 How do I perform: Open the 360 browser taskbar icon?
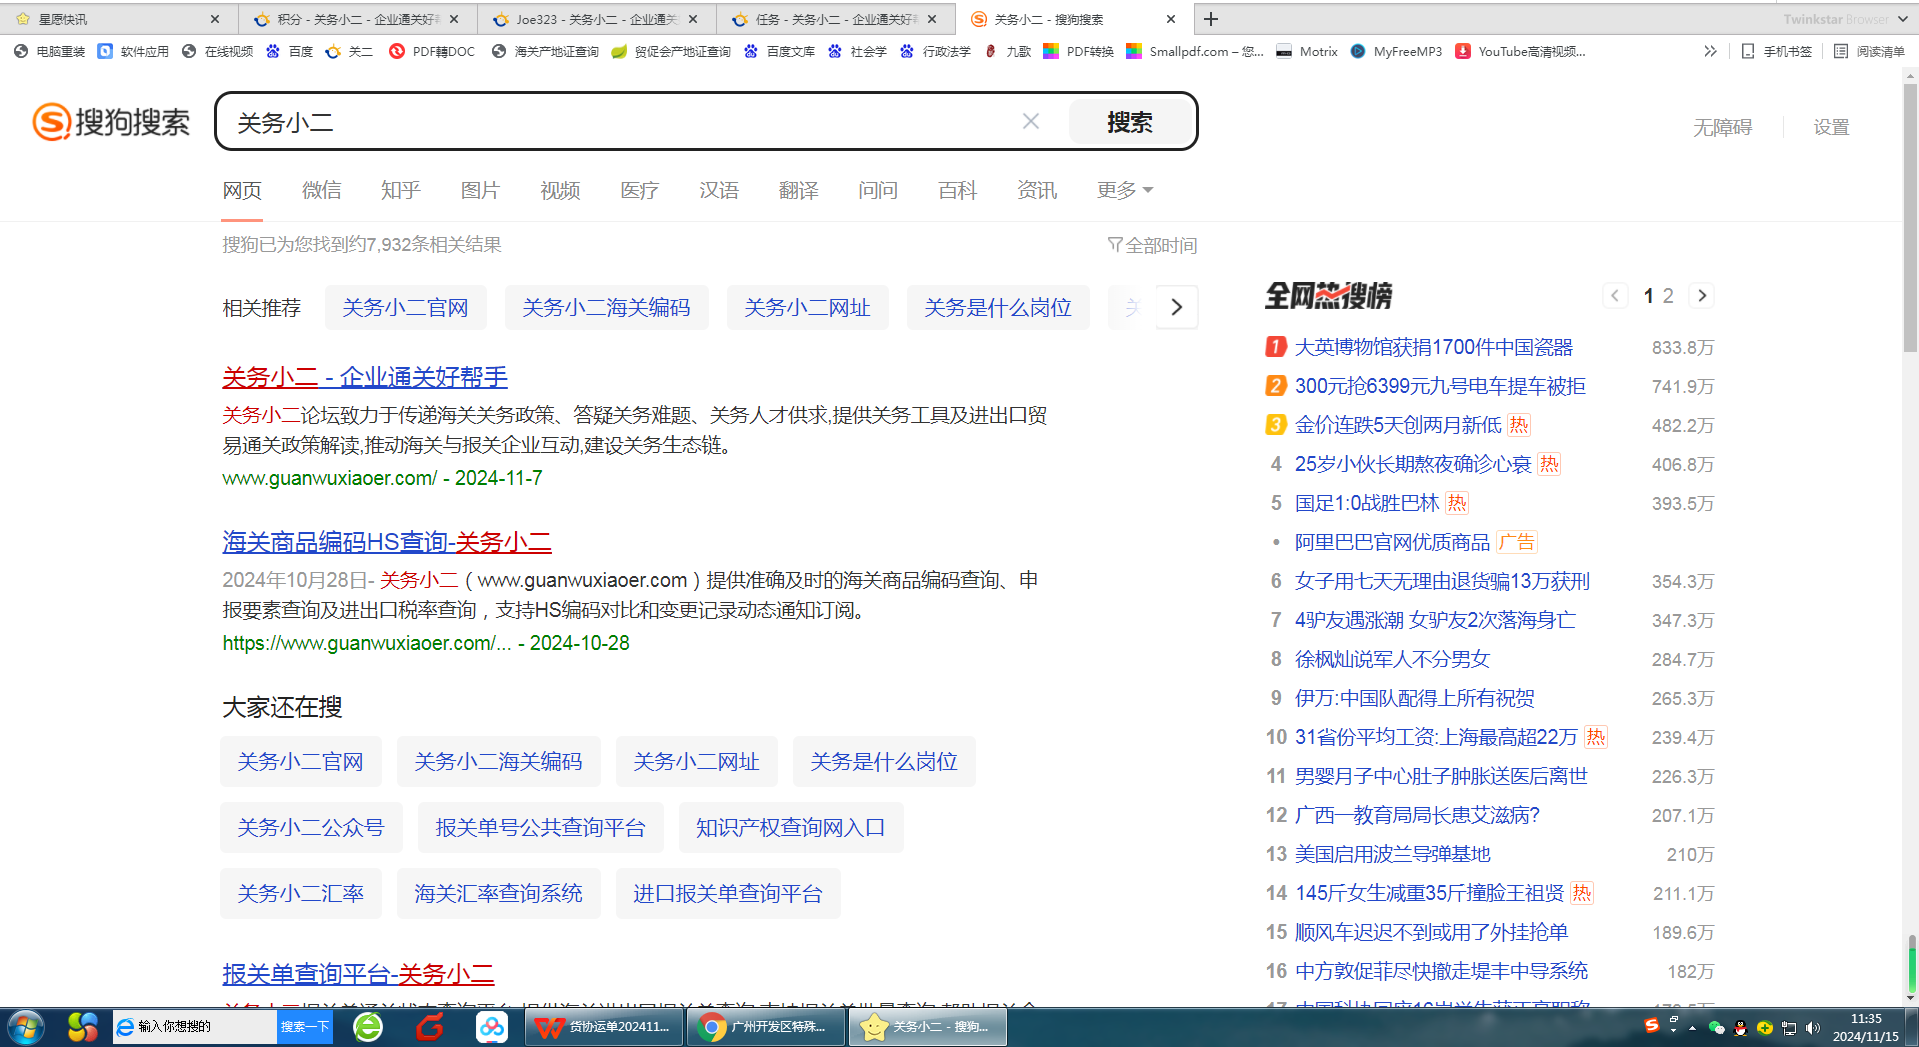[368, 1027]
